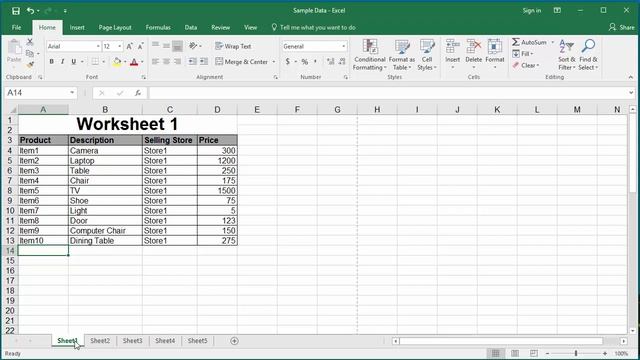Apply percent style to cells

(x=304, y=62)
